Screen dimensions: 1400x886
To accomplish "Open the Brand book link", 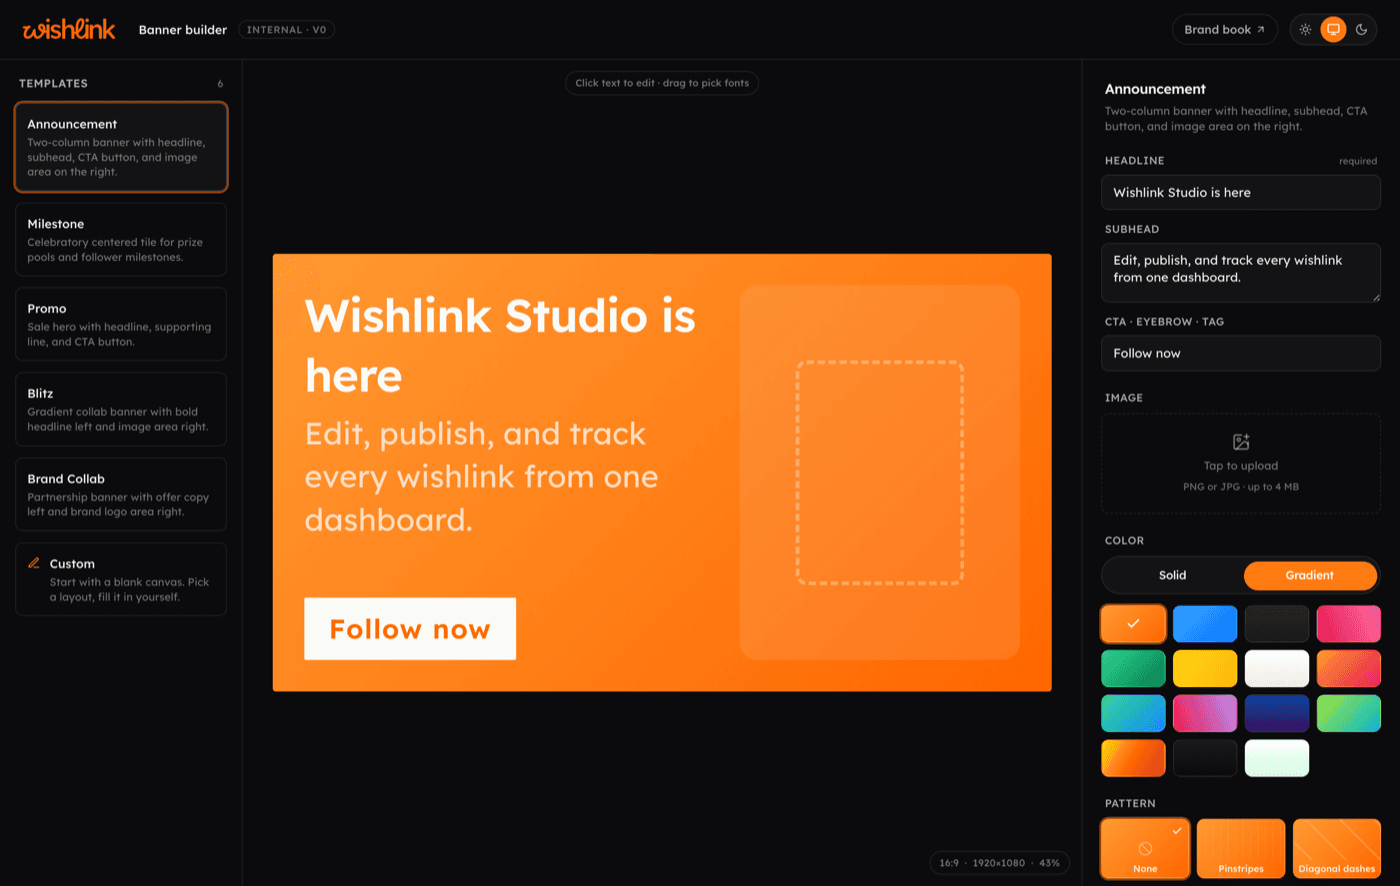I will point(1225,30).
